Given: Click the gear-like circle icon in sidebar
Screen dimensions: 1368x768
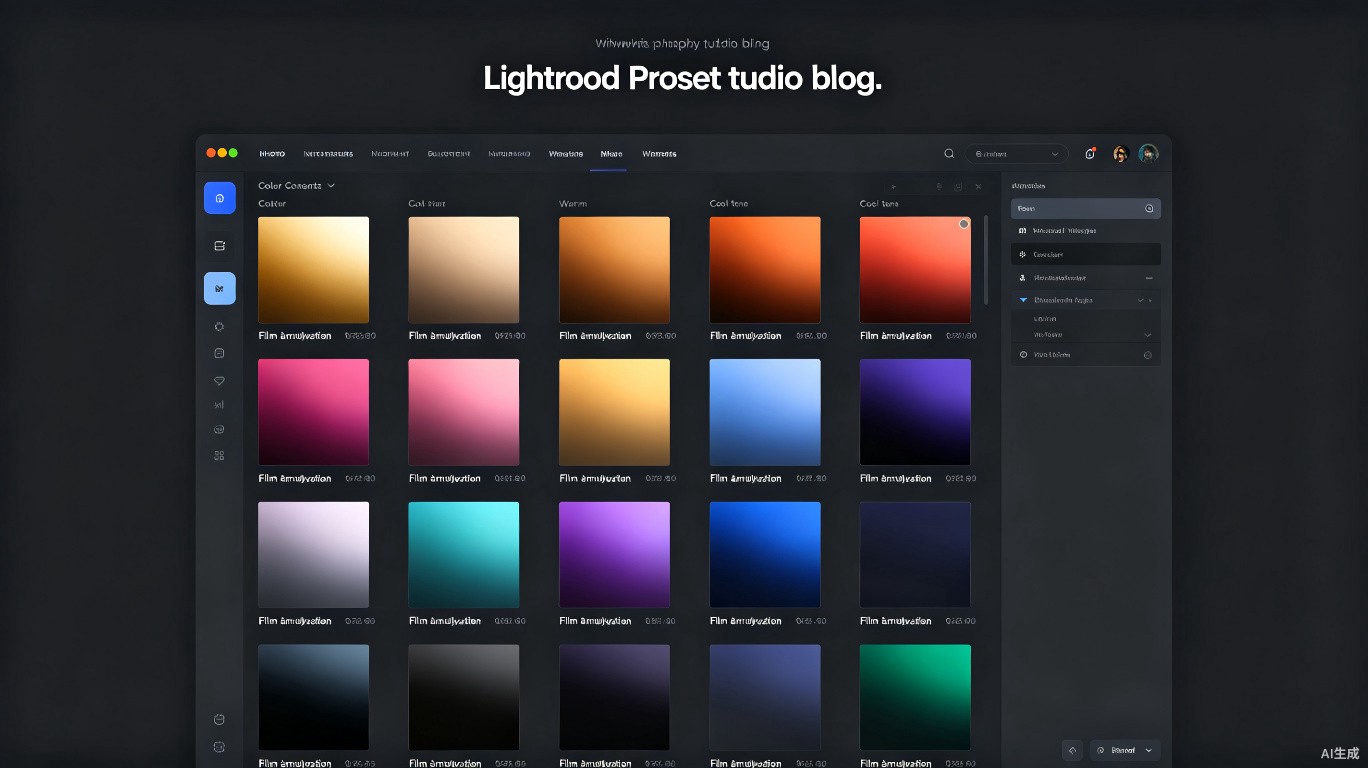Looking at the screenshot, I should (220, 326).
